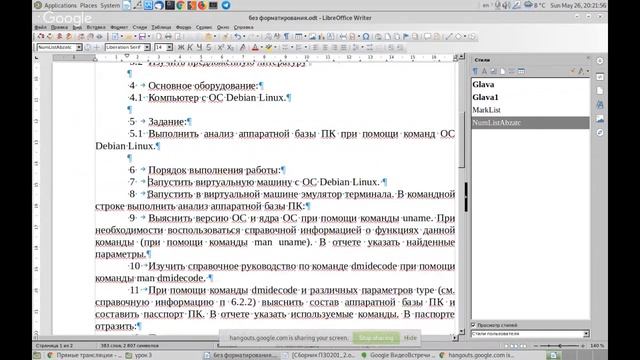Click the Strikethrough (S) formatting button

pos(209,47)
